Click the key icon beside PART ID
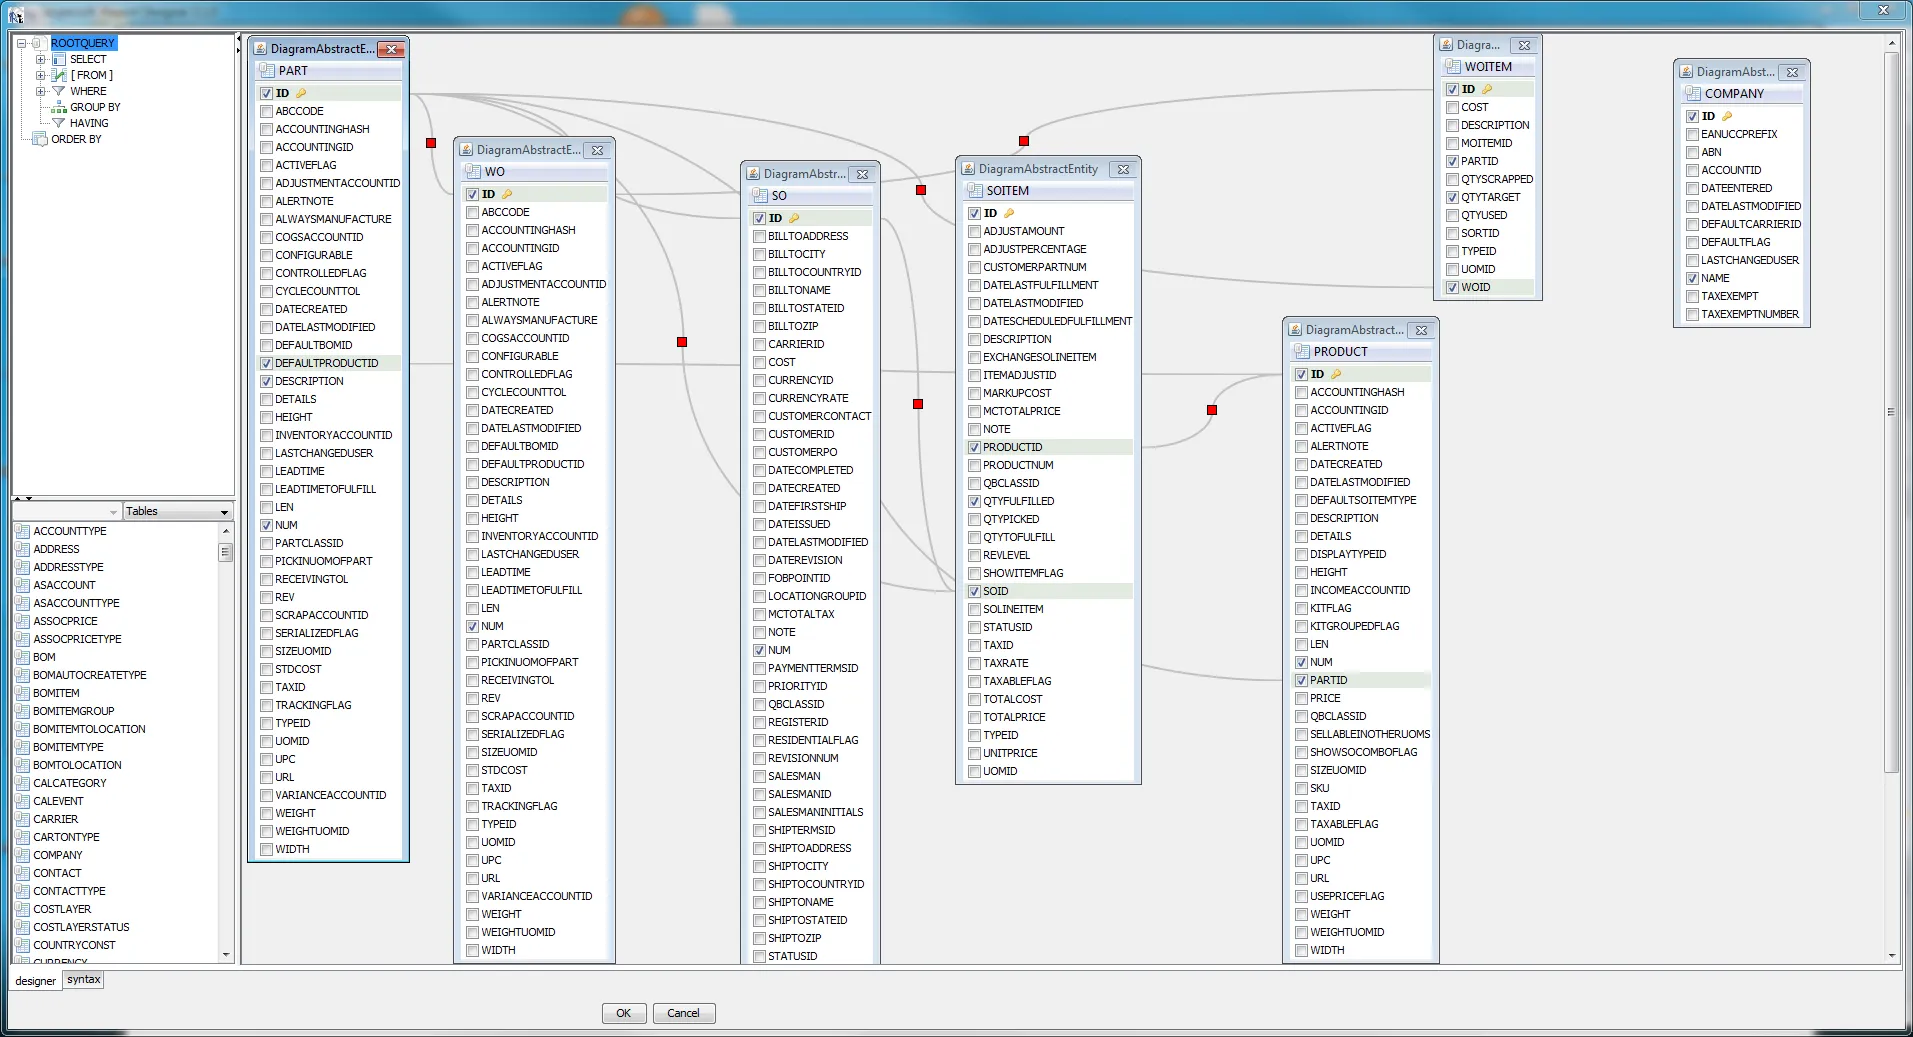This screenshot has width=1913, height=1037. click(301, 93)
